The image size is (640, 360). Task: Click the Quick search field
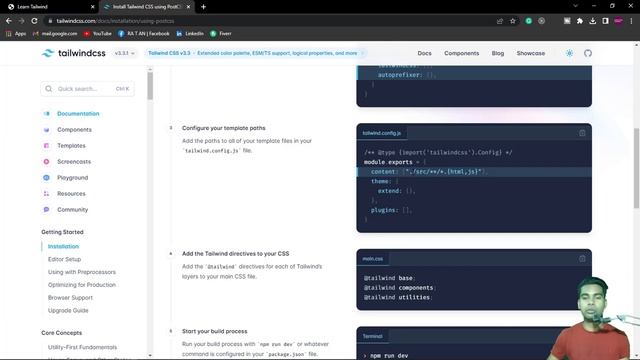pos(87,89)
